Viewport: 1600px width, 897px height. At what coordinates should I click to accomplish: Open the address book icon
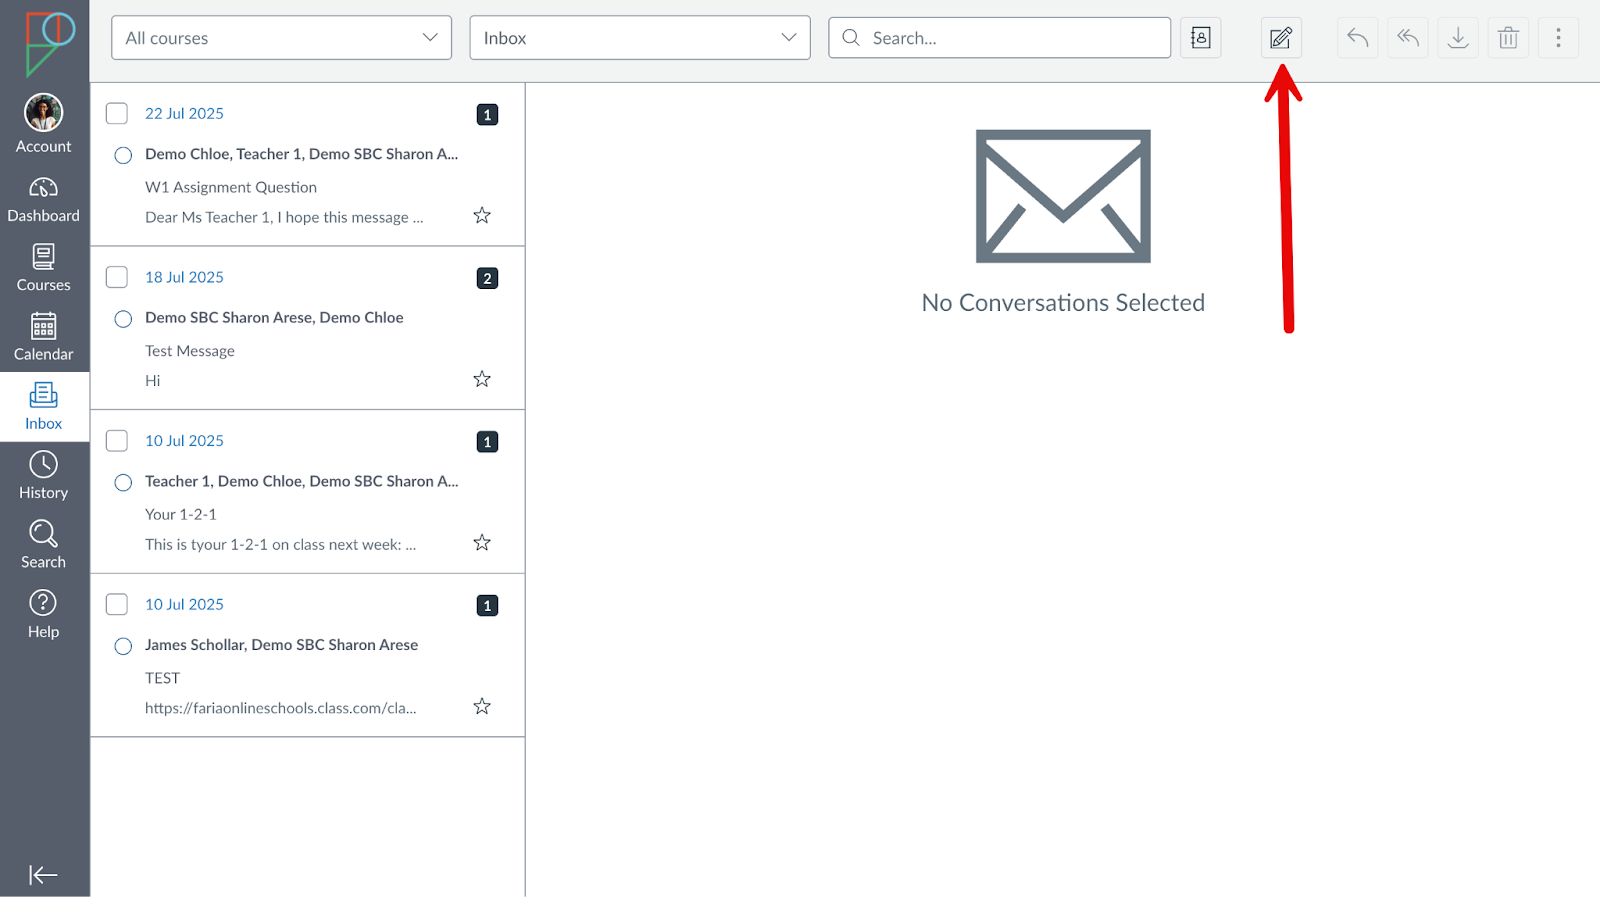click(1200, 38)
